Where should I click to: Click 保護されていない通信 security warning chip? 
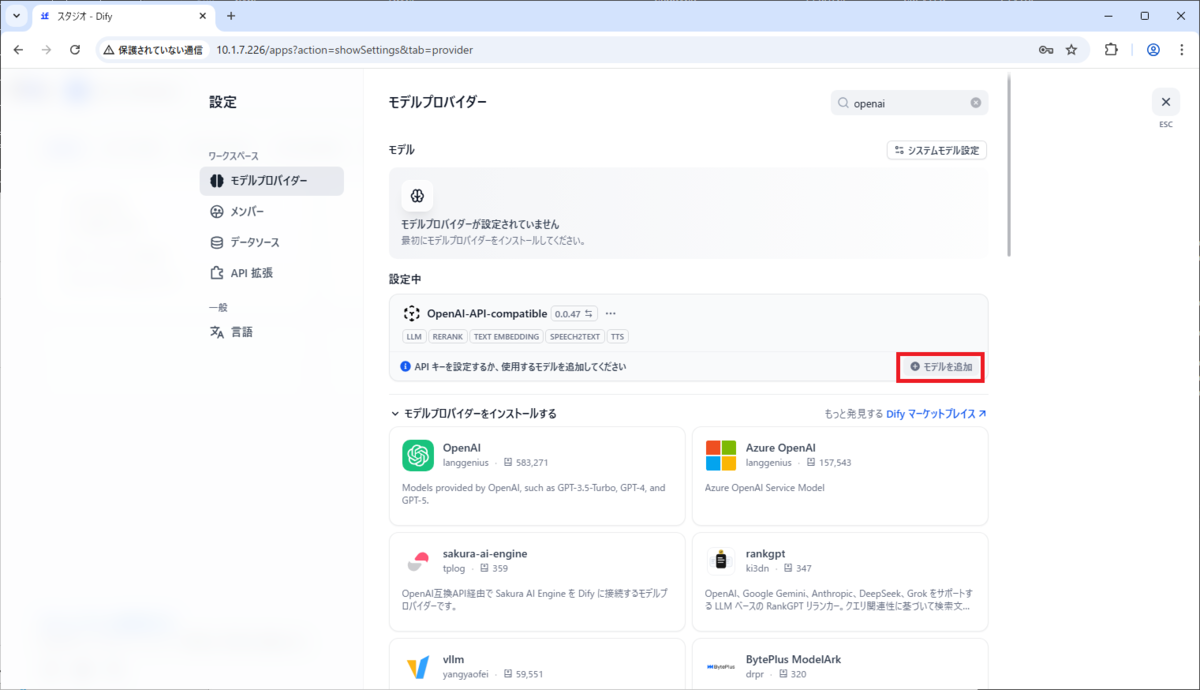click(154, 49)
